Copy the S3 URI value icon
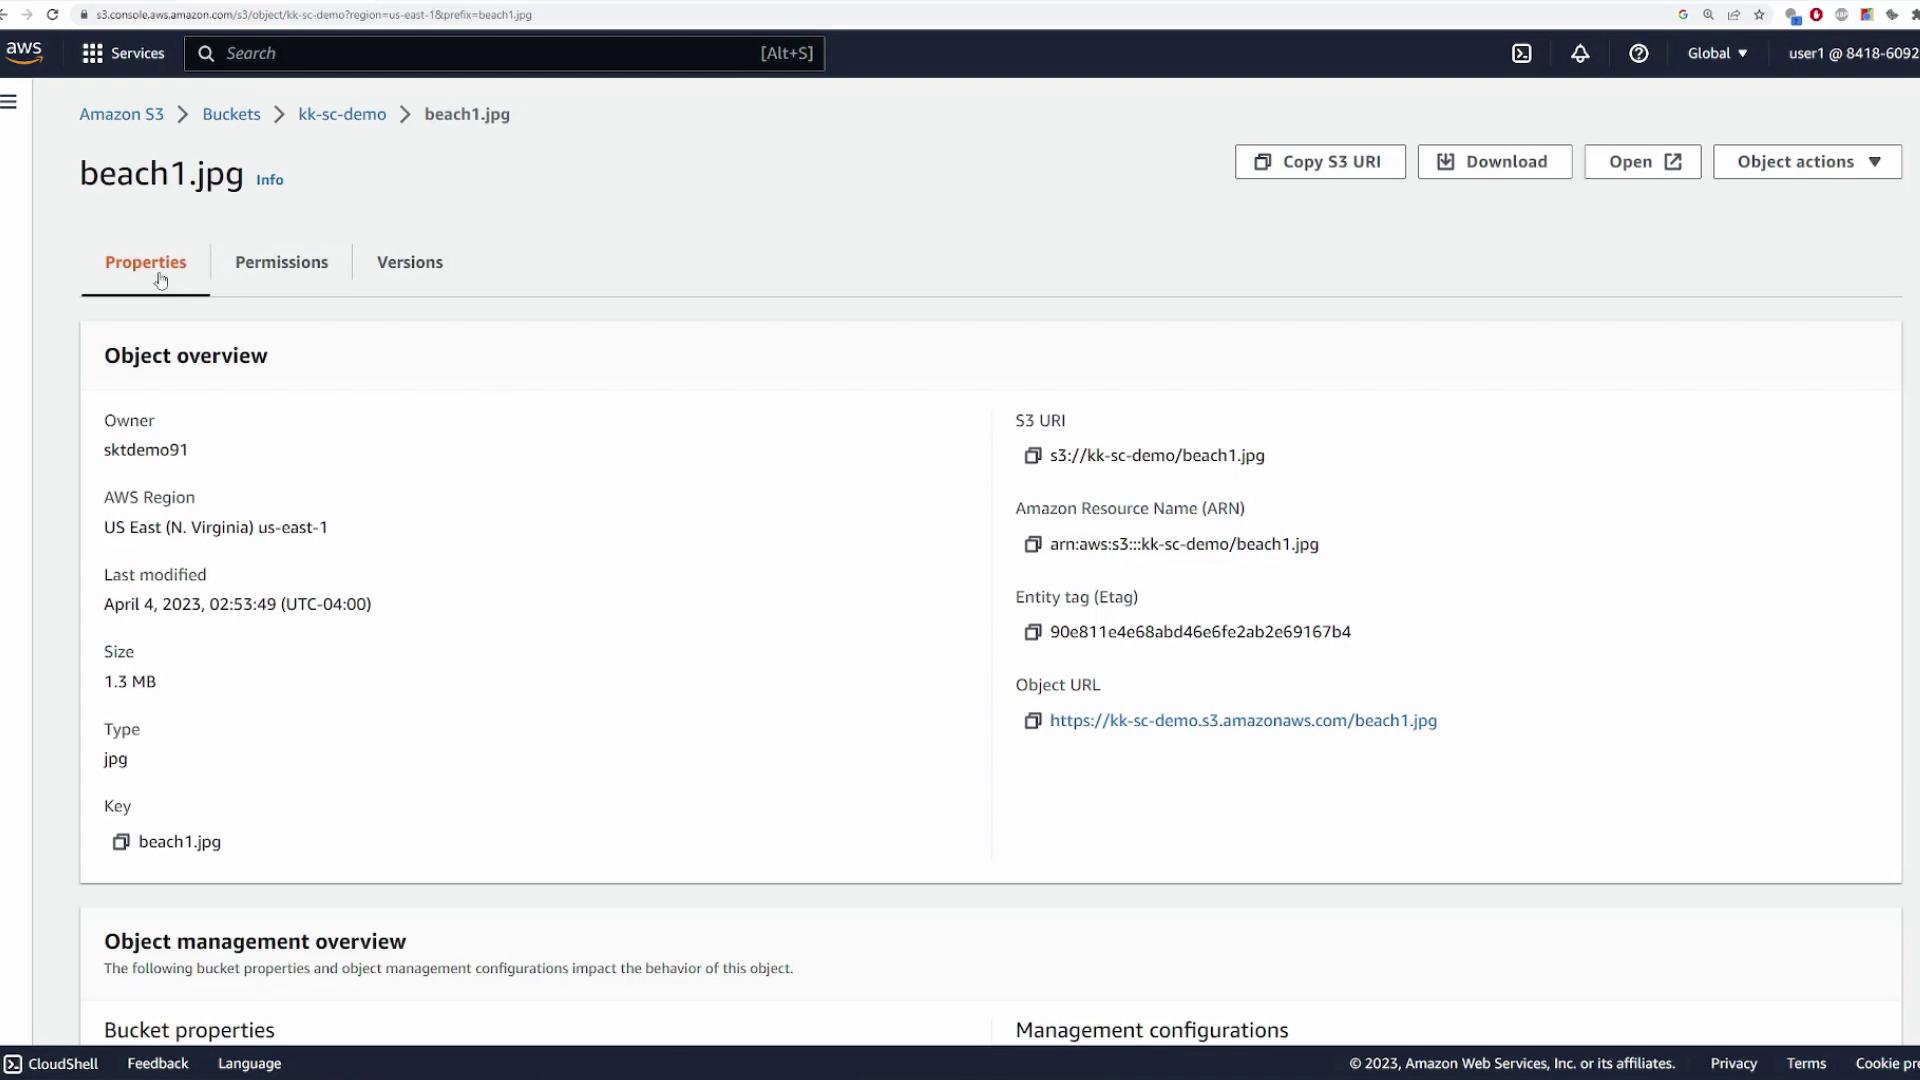Viewport: 1920px width, 1080px height. 1033,456
